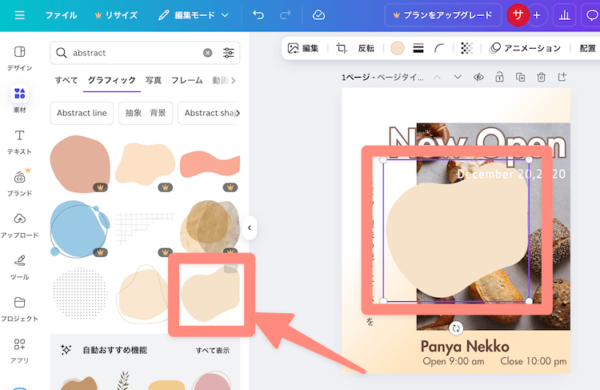Open the transparency checkerboard icon
Viewport: 600px width, 390px height.
[466, 48]
